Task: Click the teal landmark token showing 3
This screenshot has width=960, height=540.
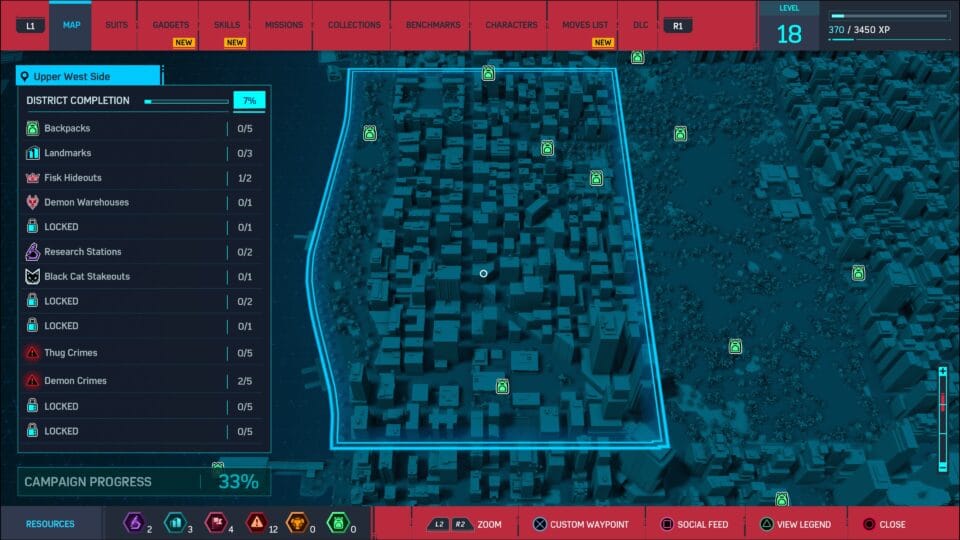Action: click(x=174, y=522)
